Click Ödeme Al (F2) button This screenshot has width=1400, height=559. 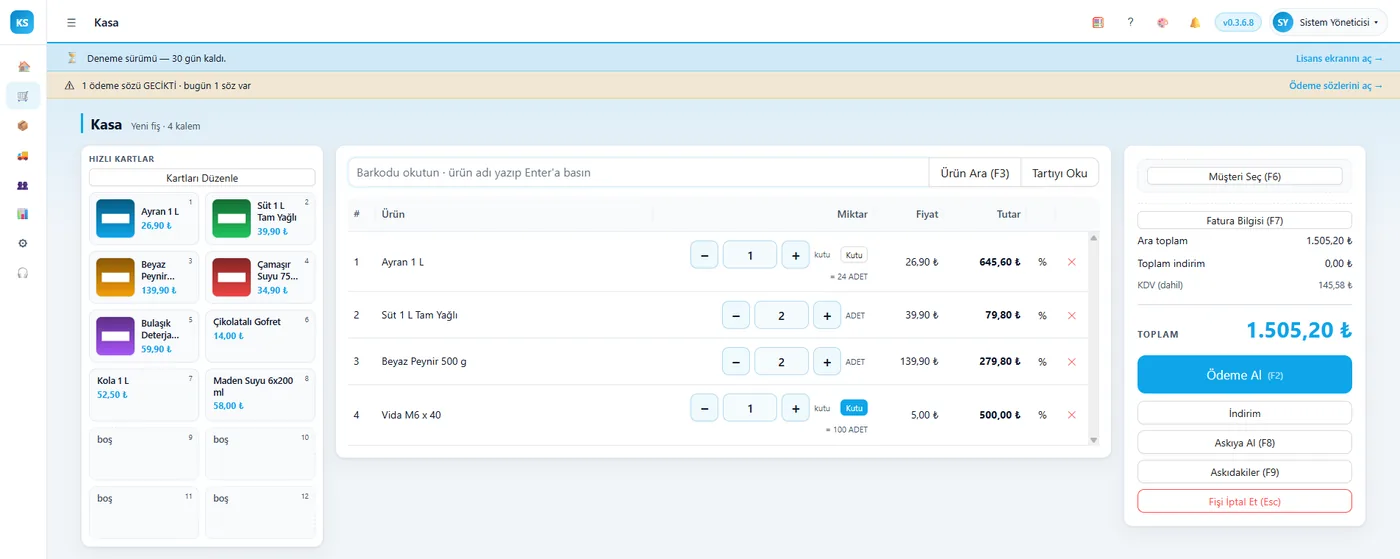(x=1244, y=375)
